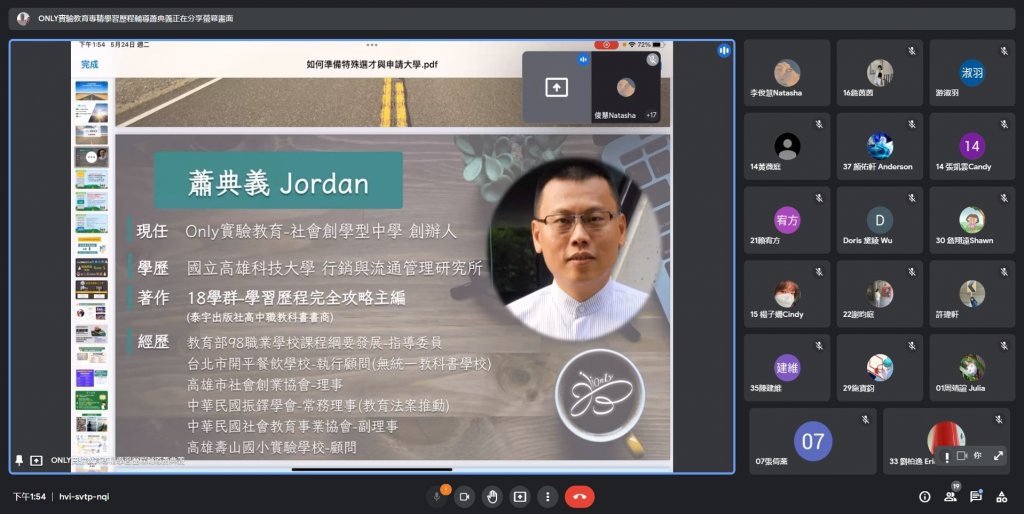Click meeting code hvi-svtp-nqi

(84, 496)
